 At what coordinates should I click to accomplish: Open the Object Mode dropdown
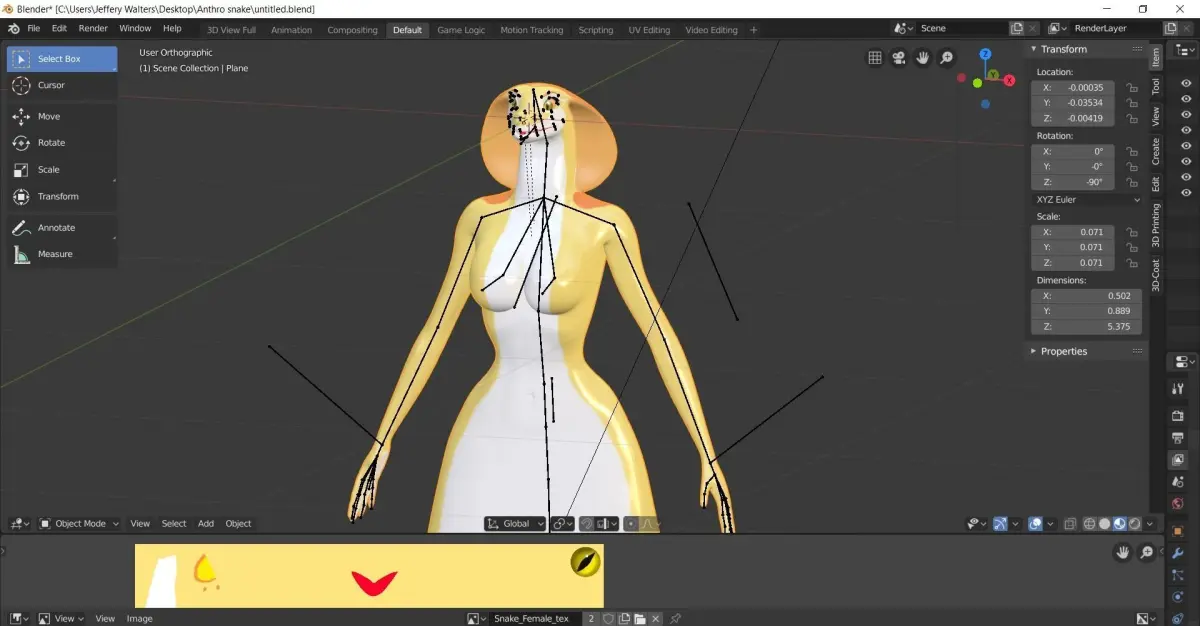pyautogui.click(x=80, y=524)
